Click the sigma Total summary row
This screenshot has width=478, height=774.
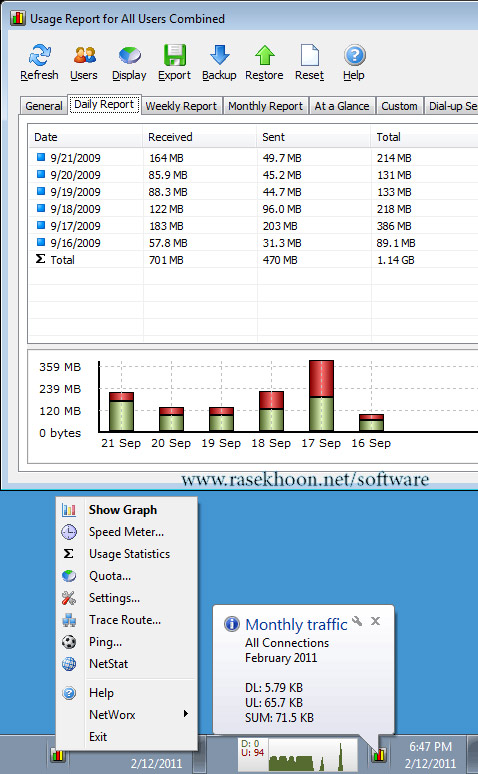coord(253,260)
